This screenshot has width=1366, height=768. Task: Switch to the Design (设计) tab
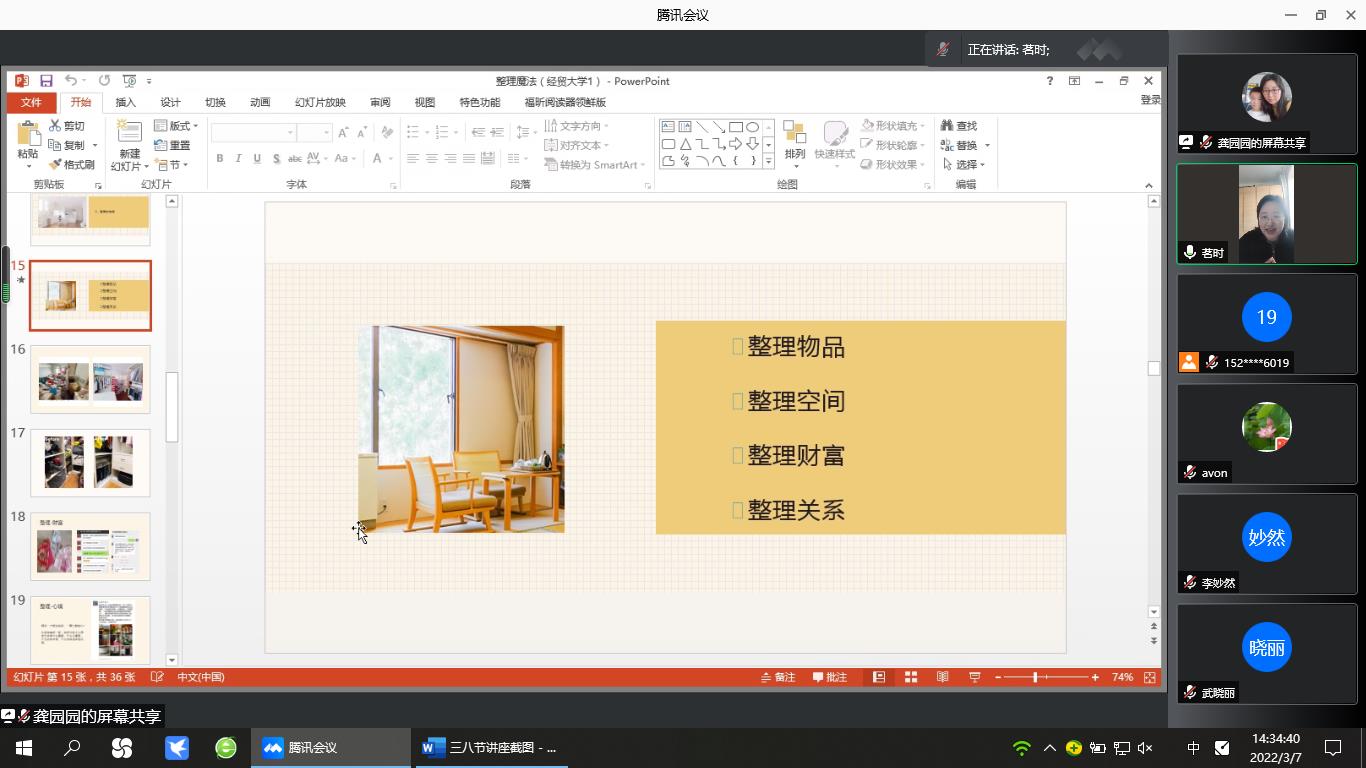click(x=170, y=102)
